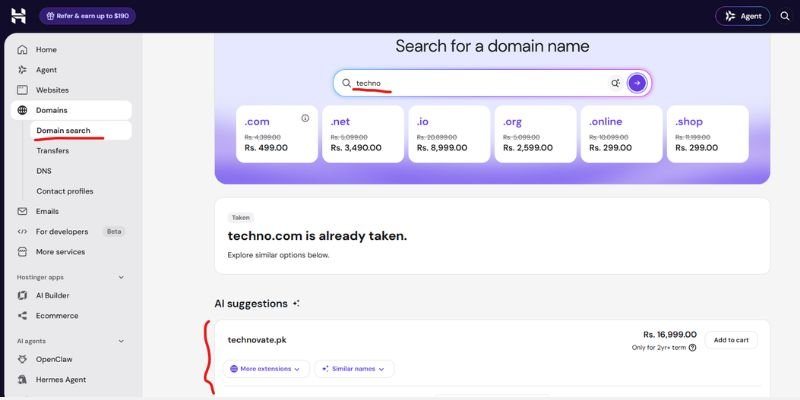This screenshot has height=400, width=800.
Task: Open the Transfers submenu item
Action: 53,151
